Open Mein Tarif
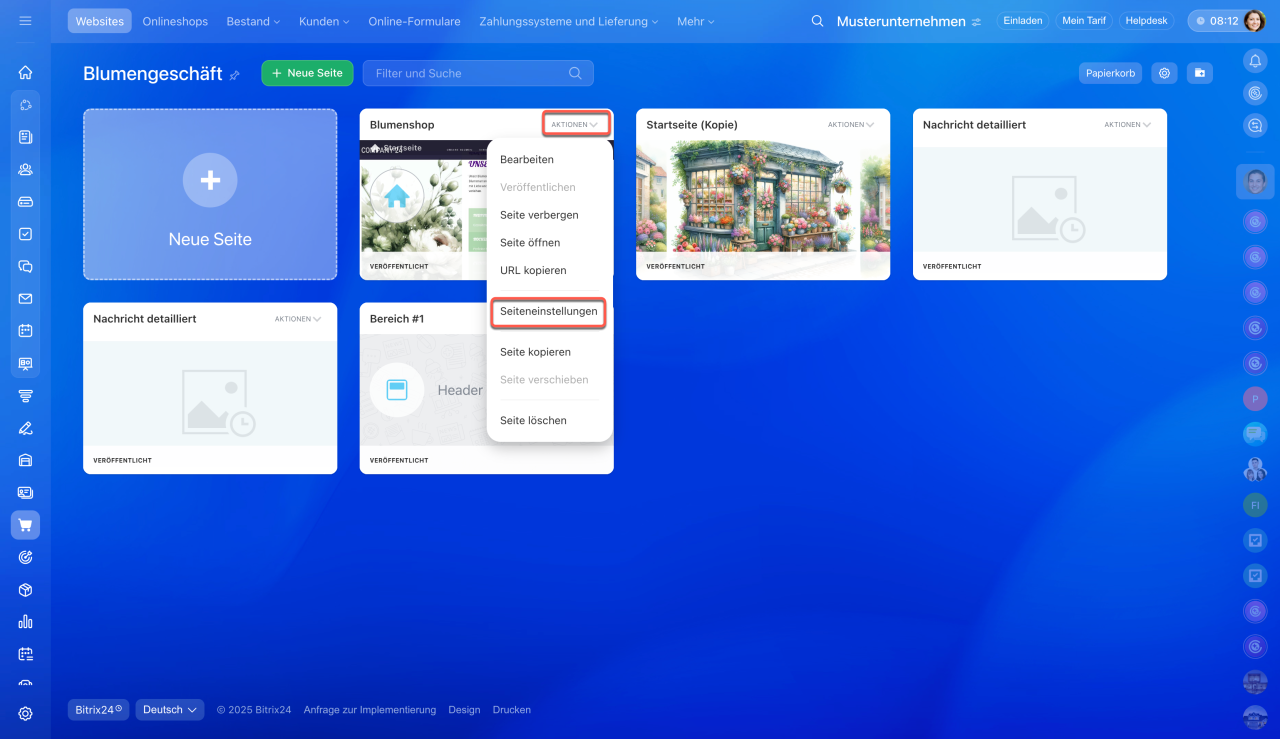Image resolution: width=1280 pixels, height=739 pixels. (1084, 20)
